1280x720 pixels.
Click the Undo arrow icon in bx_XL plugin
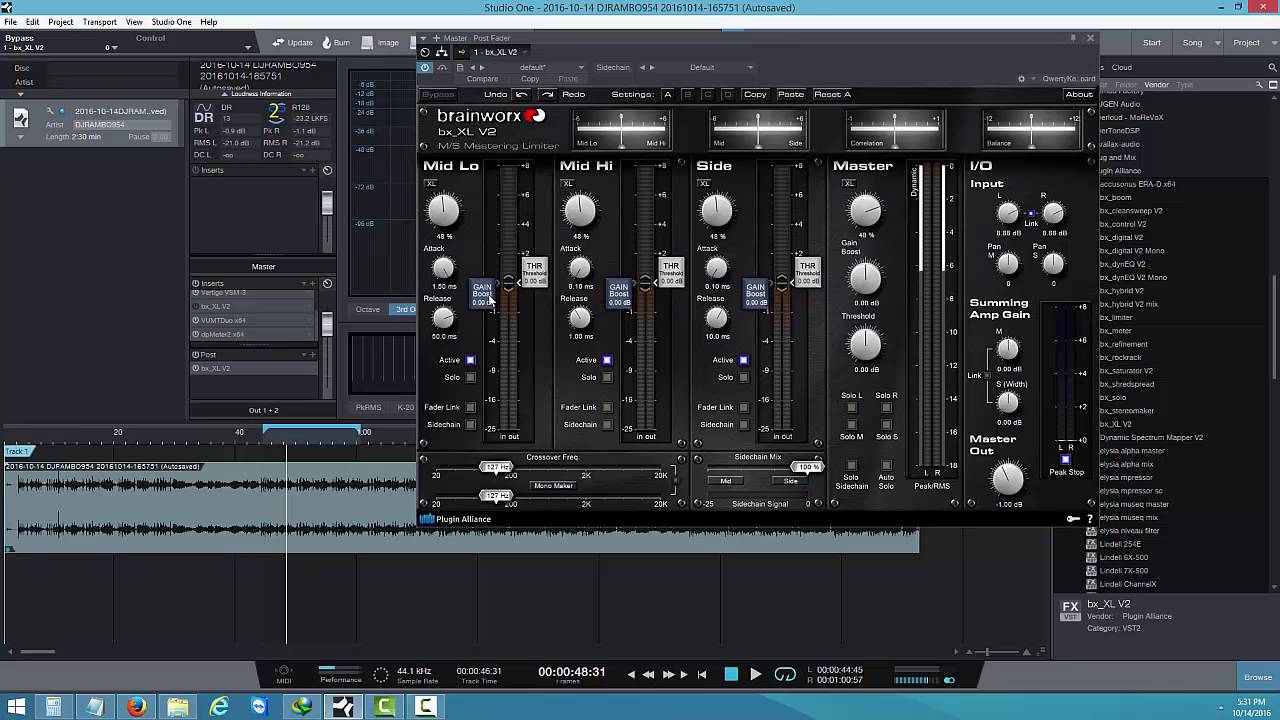click(521, 94)
